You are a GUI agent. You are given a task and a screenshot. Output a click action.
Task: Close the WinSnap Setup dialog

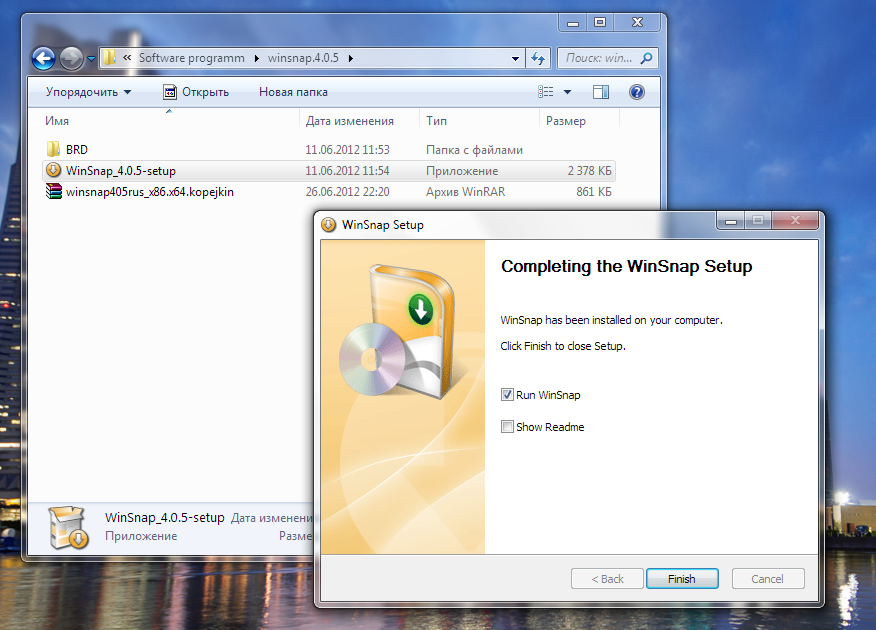tap(796, 221)
